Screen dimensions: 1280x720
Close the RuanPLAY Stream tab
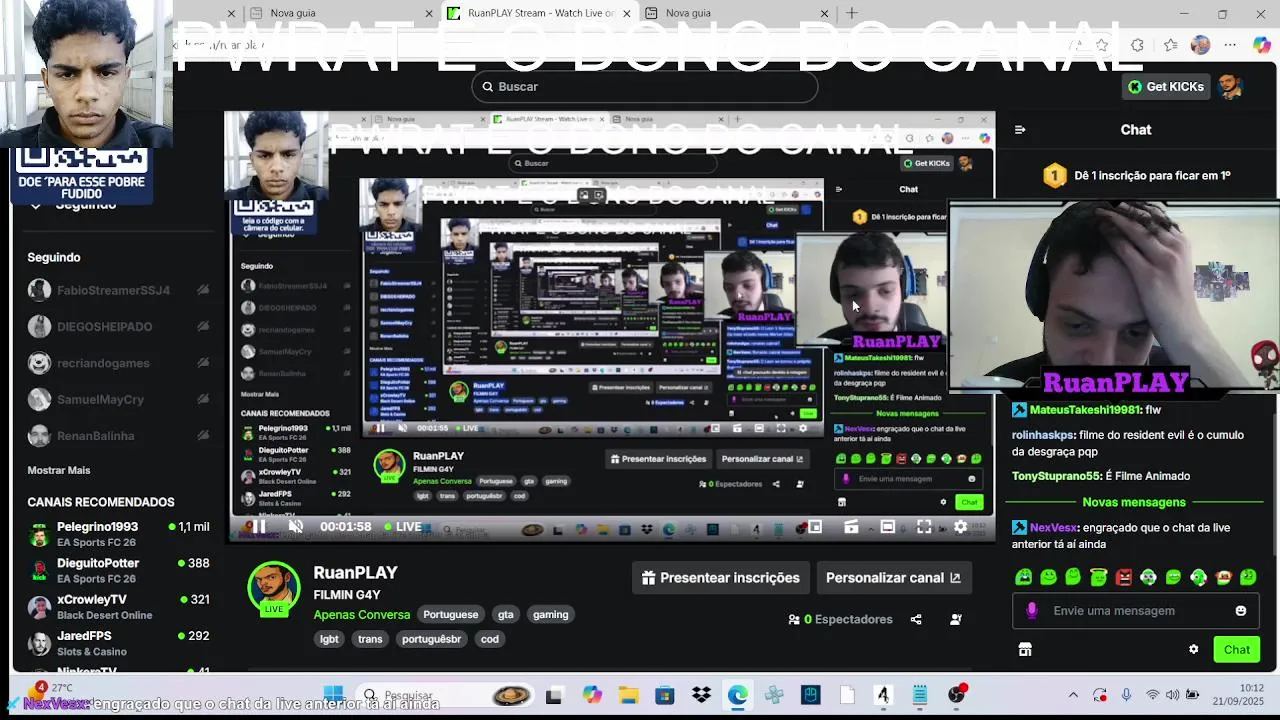627,13
